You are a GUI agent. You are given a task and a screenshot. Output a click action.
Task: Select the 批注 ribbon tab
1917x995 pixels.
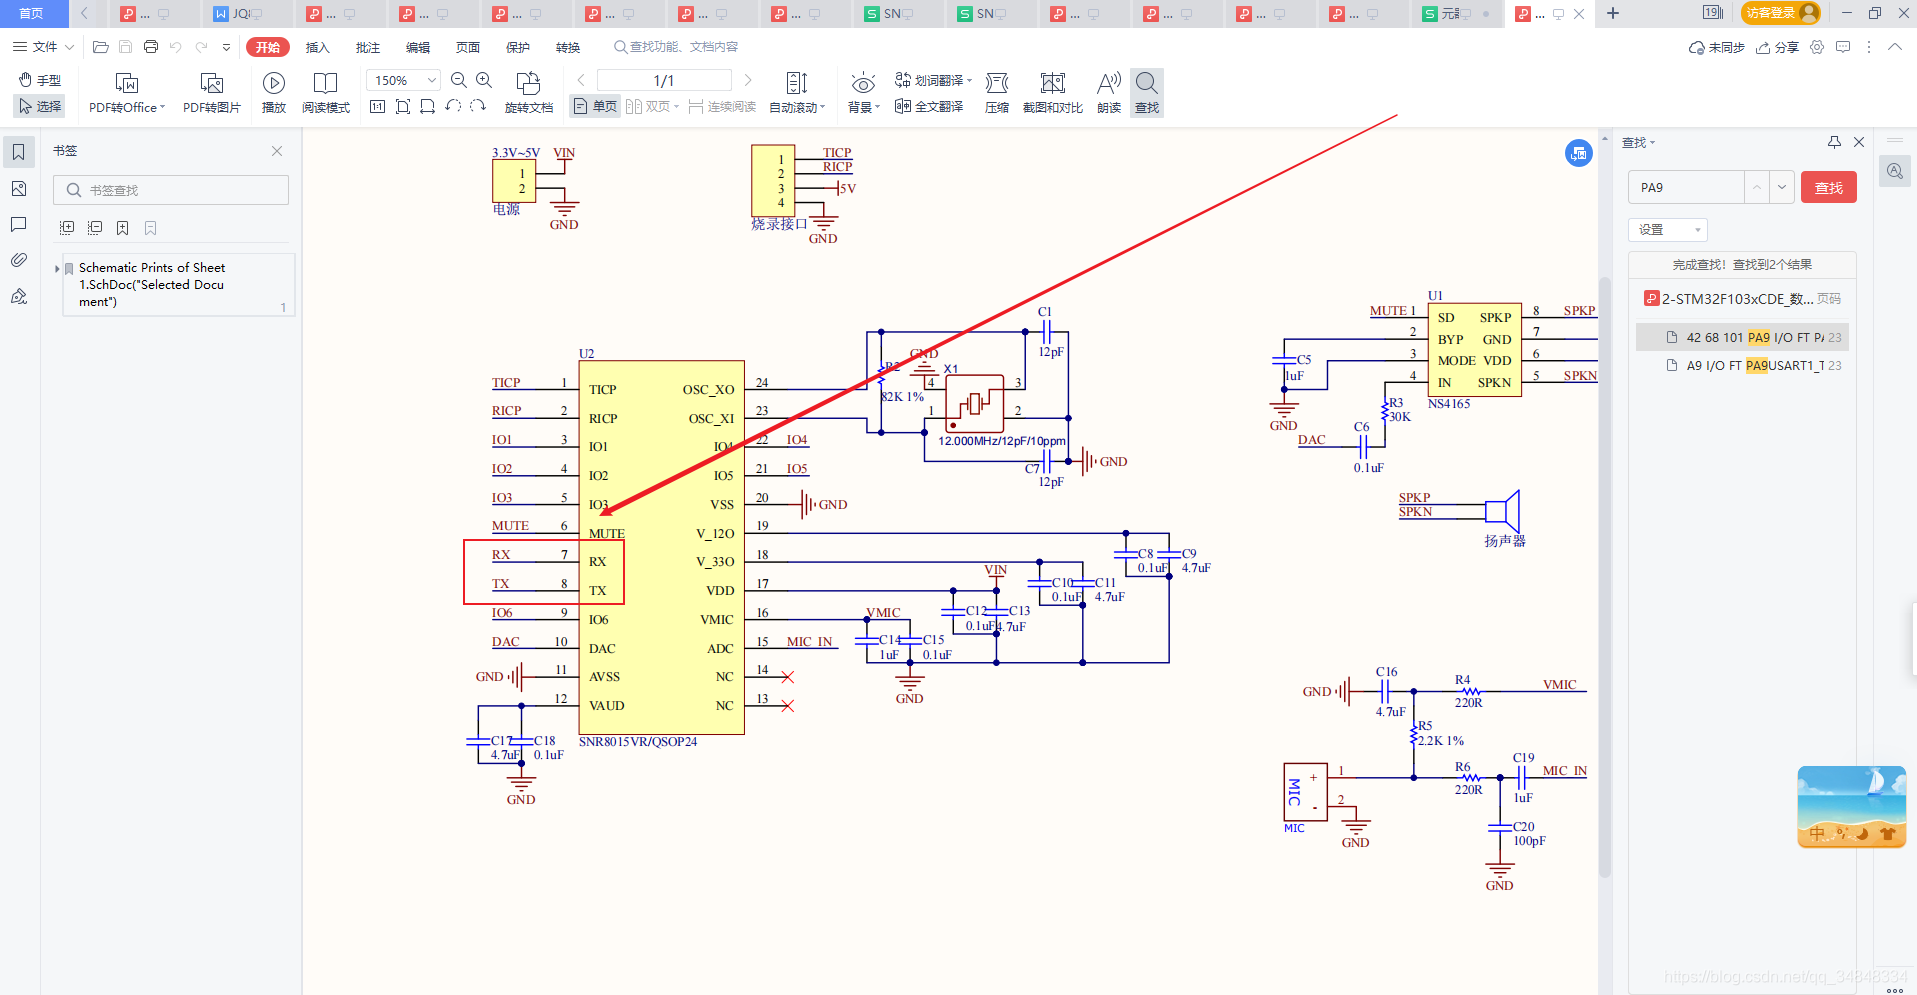(368, 47)
